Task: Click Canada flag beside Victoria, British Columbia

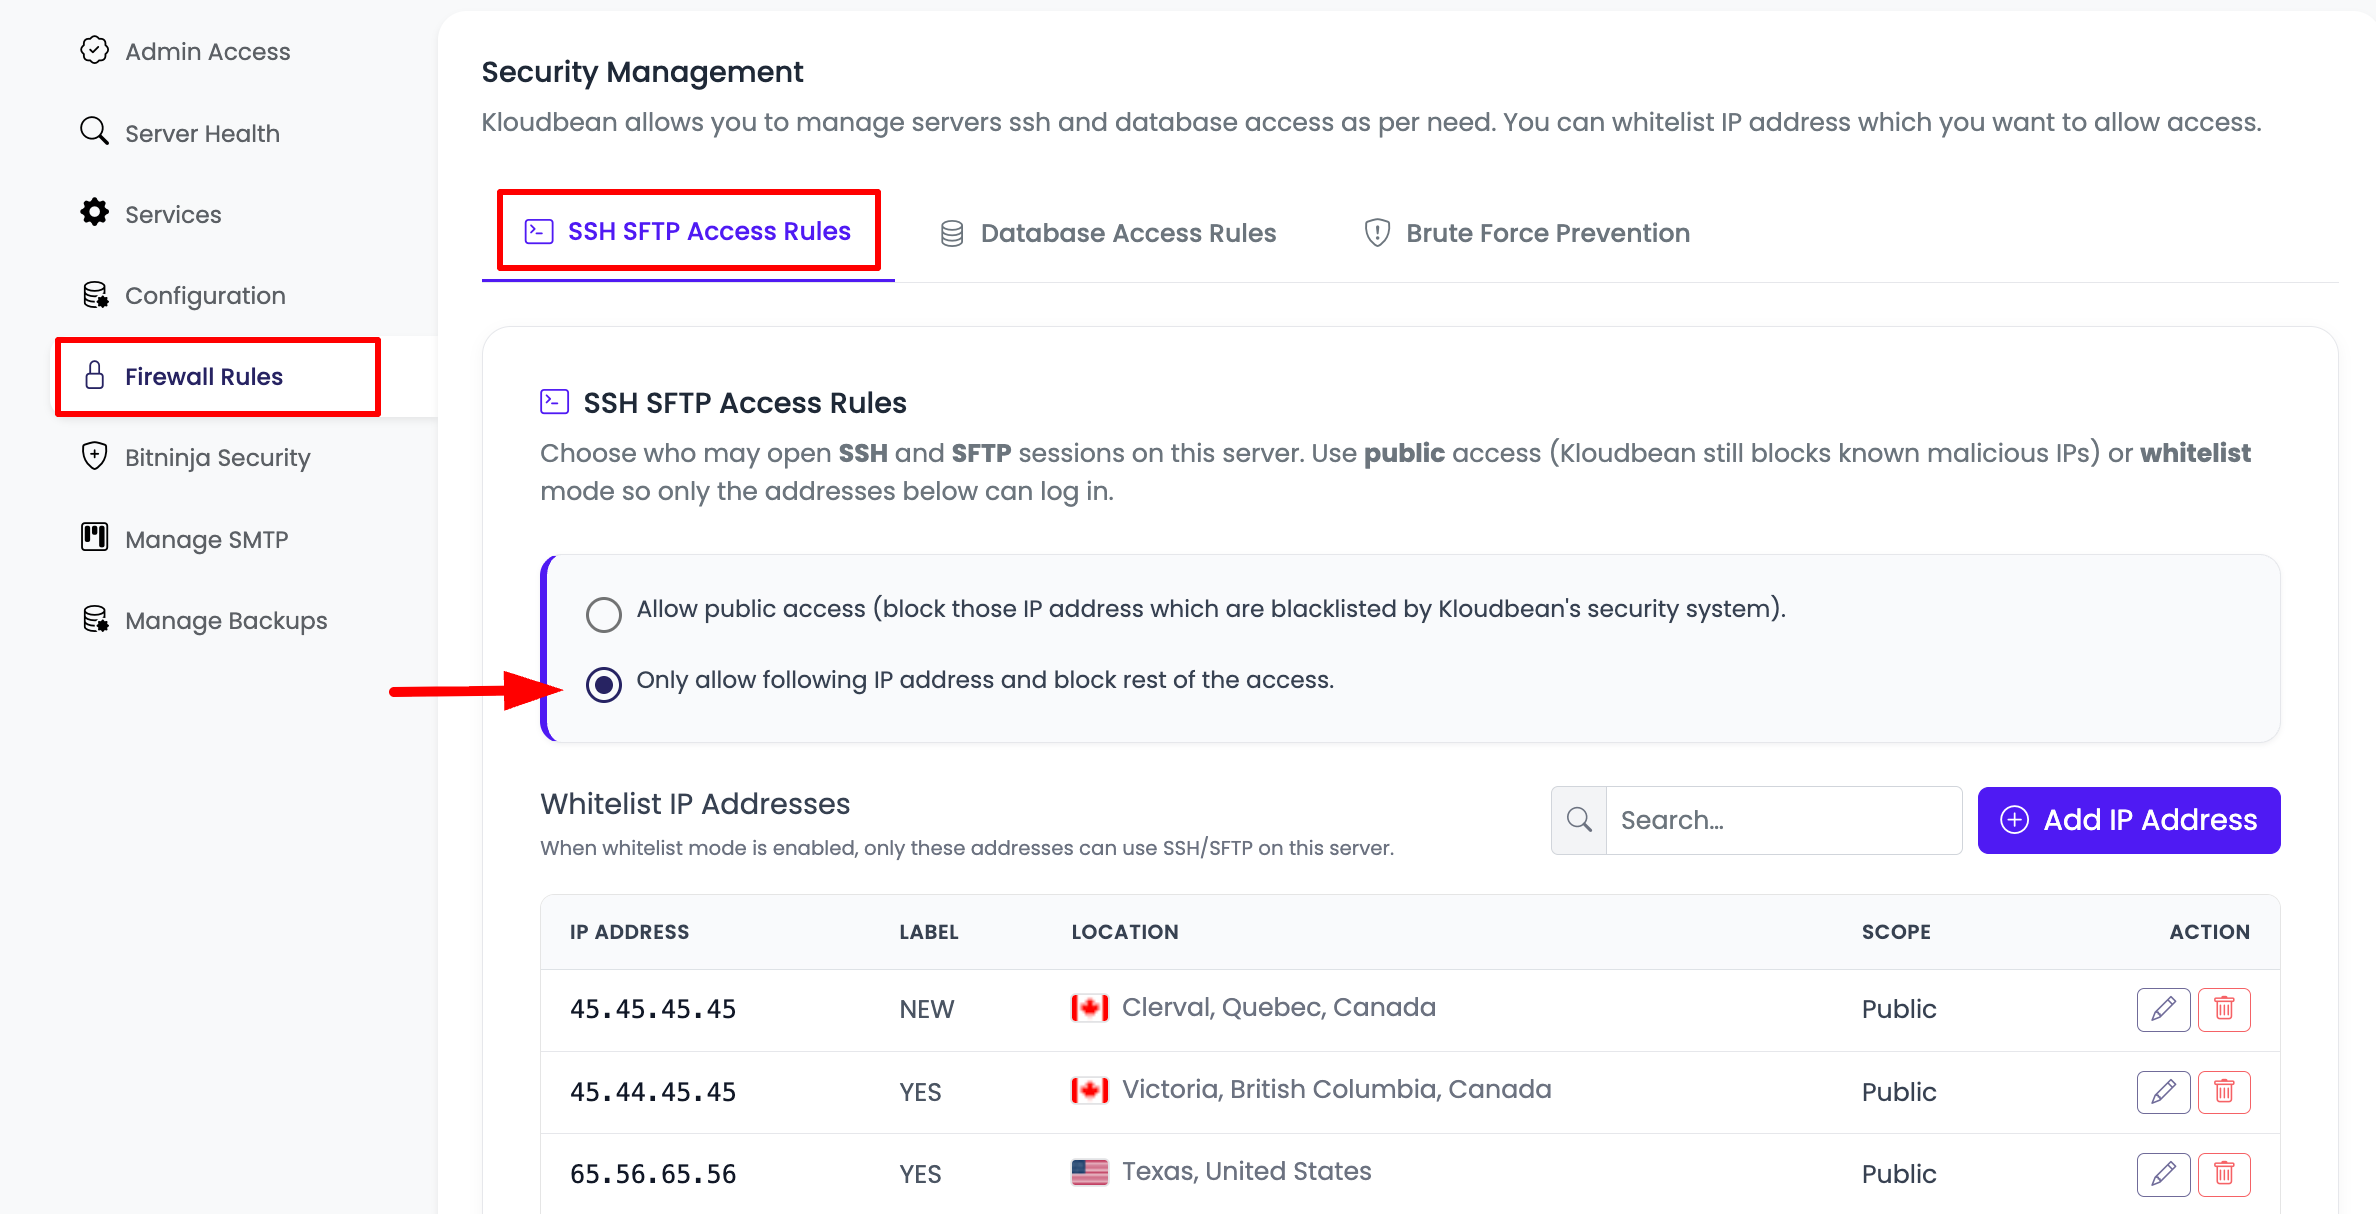Action: 1089,1090
